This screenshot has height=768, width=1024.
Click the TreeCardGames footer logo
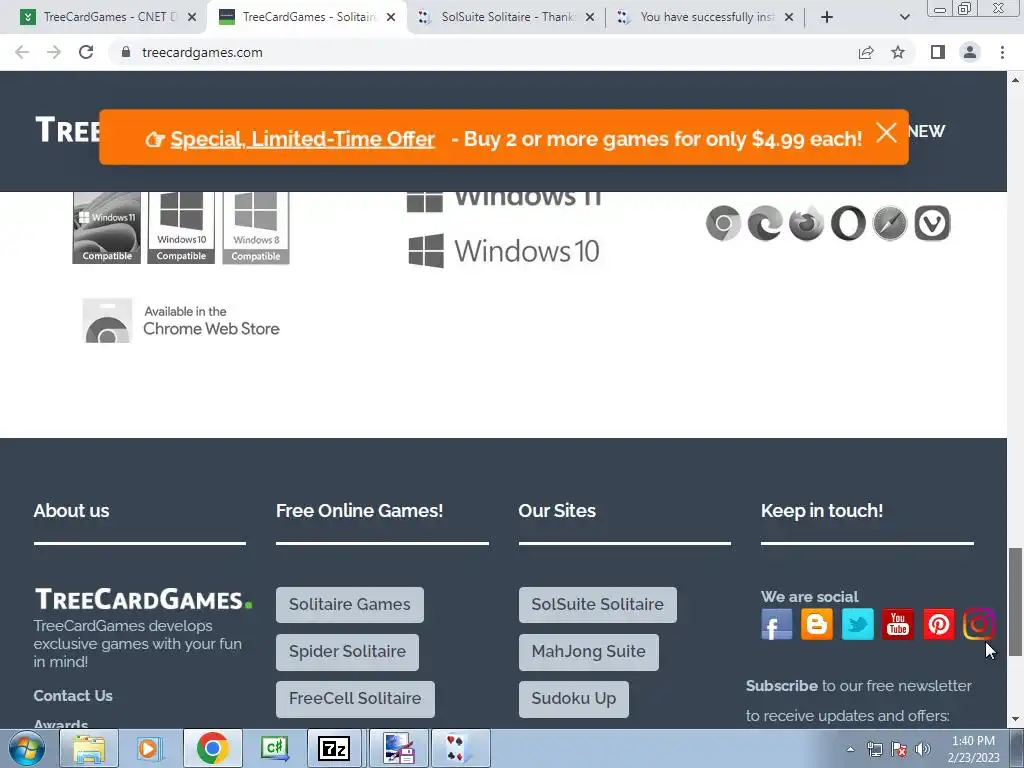(x=143, y=600)
